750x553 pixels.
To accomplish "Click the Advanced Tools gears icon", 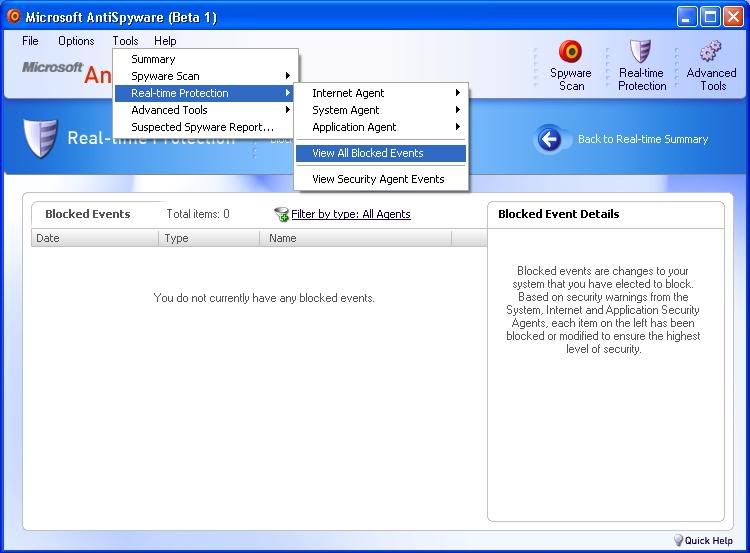I will pos(710,51).
